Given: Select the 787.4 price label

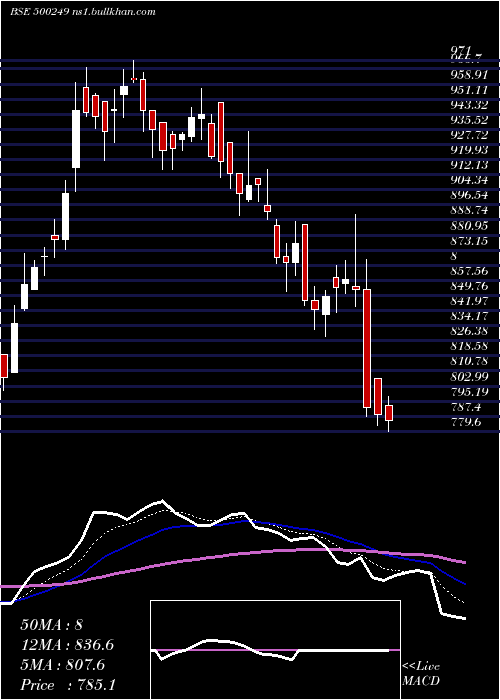Looking at the screenshot, I should click(466, 407).
